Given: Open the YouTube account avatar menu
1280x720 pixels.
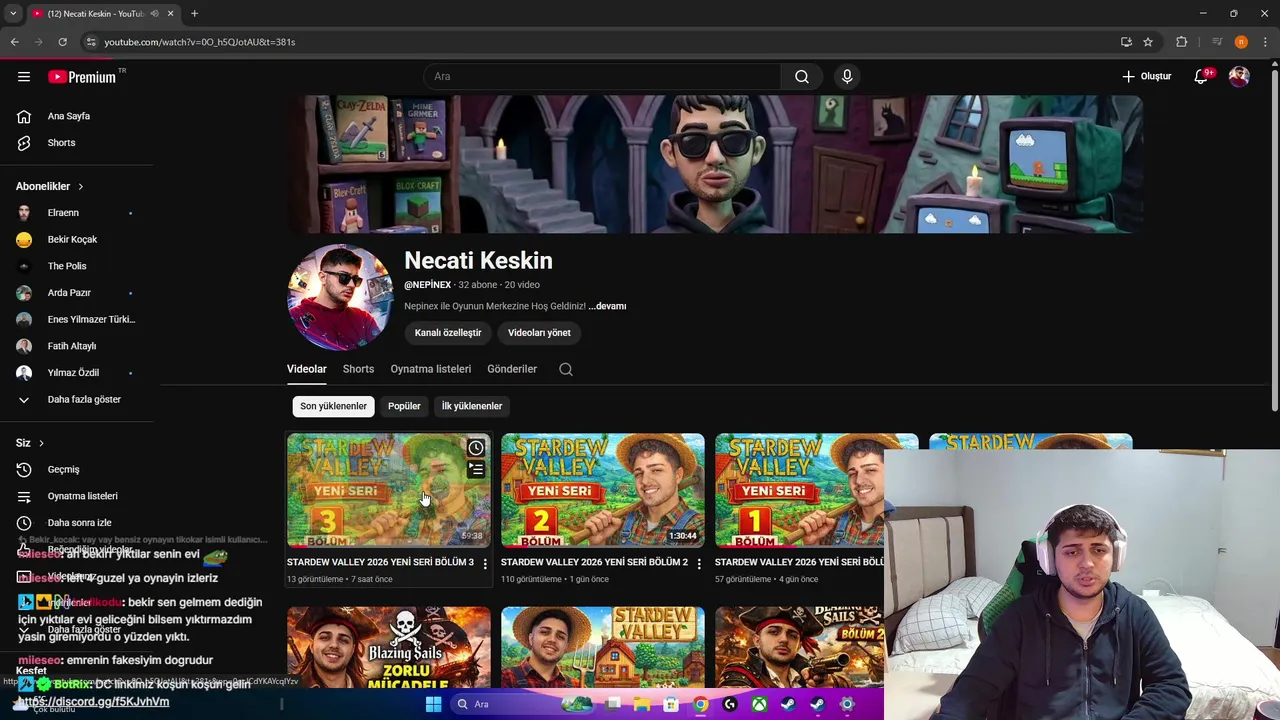Looking at the screenshot, I should [x=1239, y=77].
